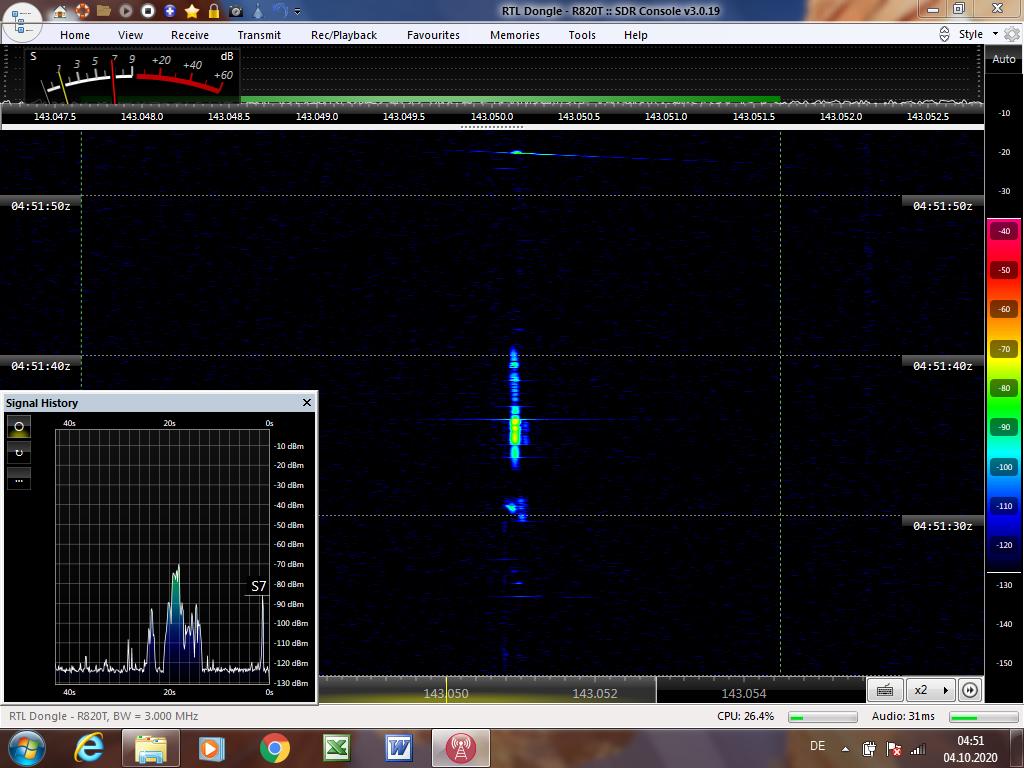Open the Transmit ribbon tab
Image resolution: width=1024 pixels, height=768 pixels.
(x=259, y=35)
